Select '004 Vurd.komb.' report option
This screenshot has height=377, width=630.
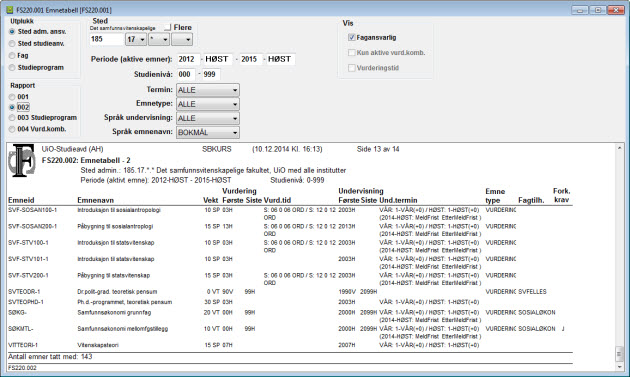coord(12,129)
